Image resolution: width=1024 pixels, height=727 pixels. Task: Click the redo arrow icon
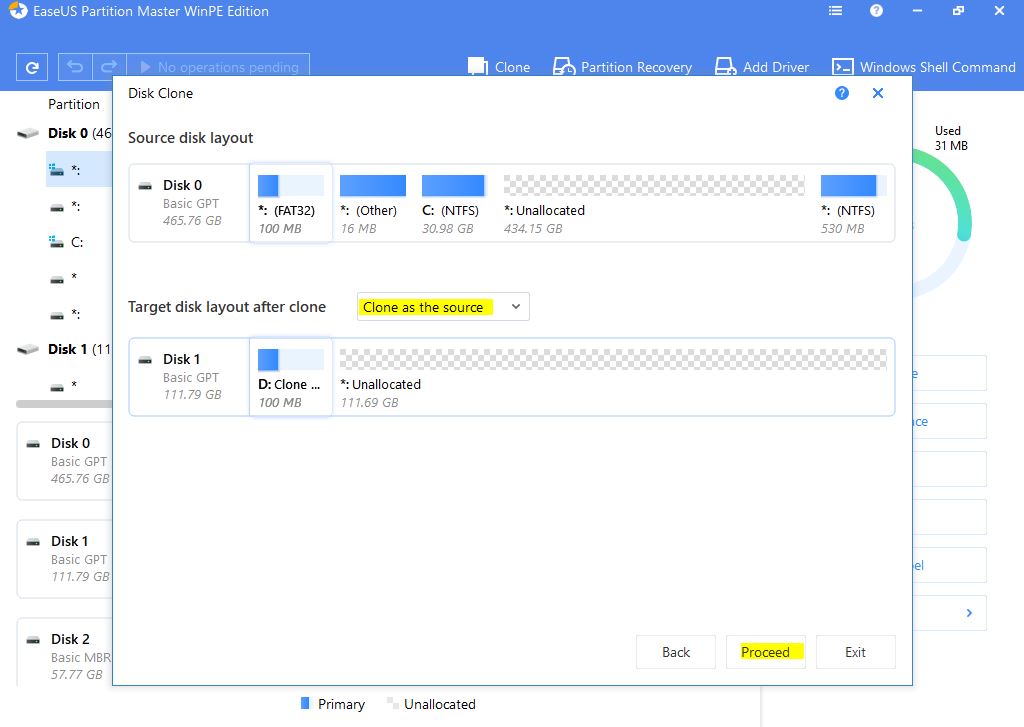[x=110, y=68]
